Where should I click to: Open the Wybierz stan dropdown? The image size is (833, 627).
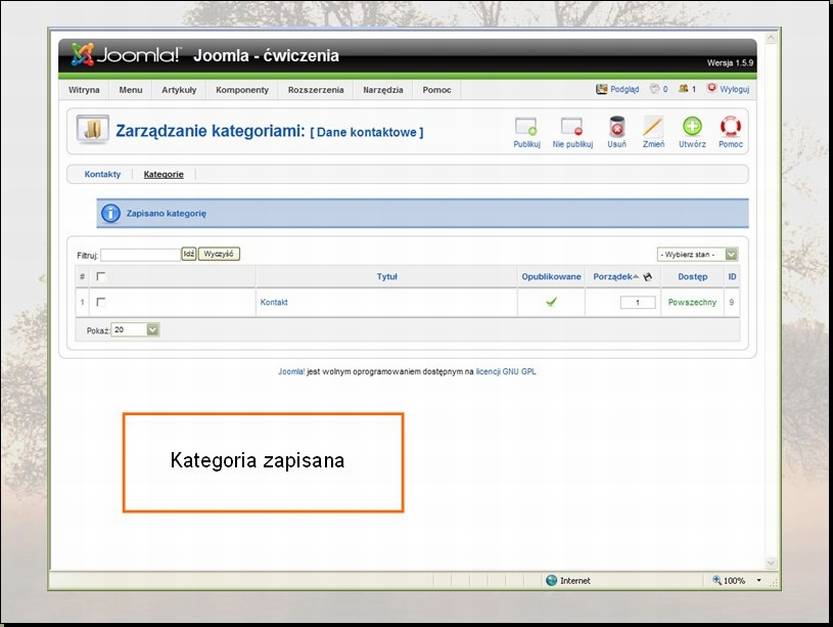click(x=698, y=255)
